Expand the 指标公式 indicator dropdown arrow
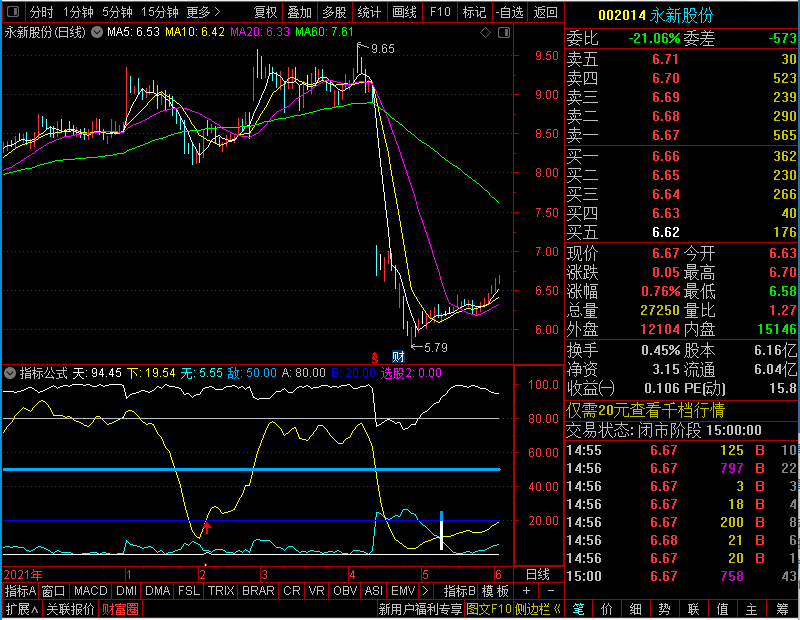 (10, 373)
